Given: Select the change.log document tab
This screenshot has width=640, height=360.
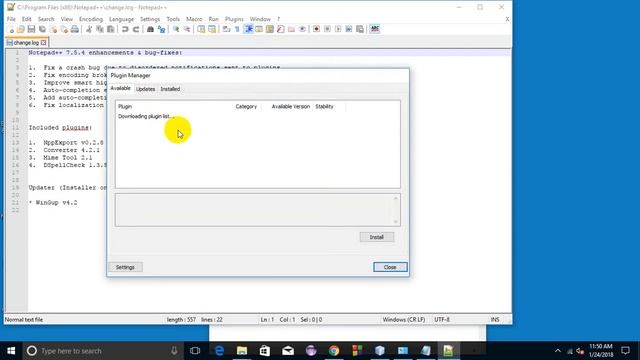Looking at the screenshot, I should (26, 42).
